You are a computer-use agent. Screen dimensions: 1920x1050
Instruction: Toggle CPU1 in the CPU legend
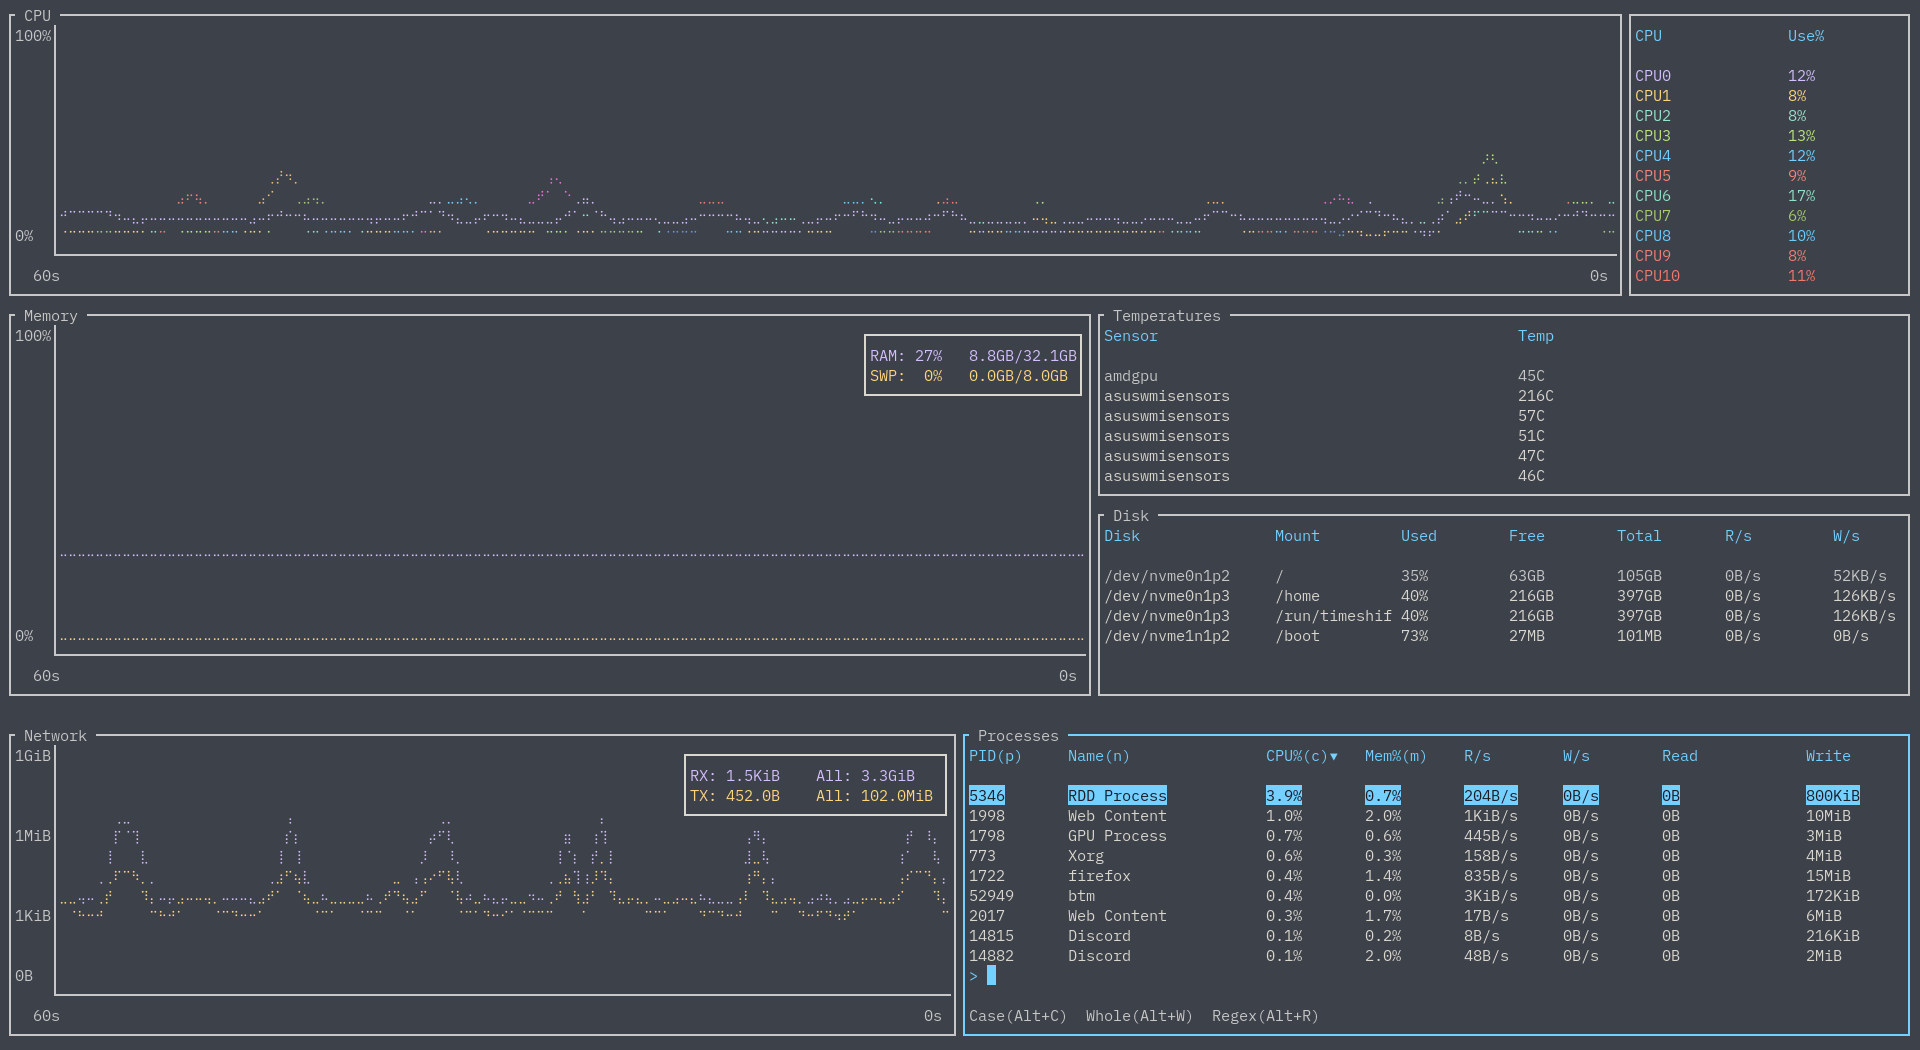pos(1769,96)
